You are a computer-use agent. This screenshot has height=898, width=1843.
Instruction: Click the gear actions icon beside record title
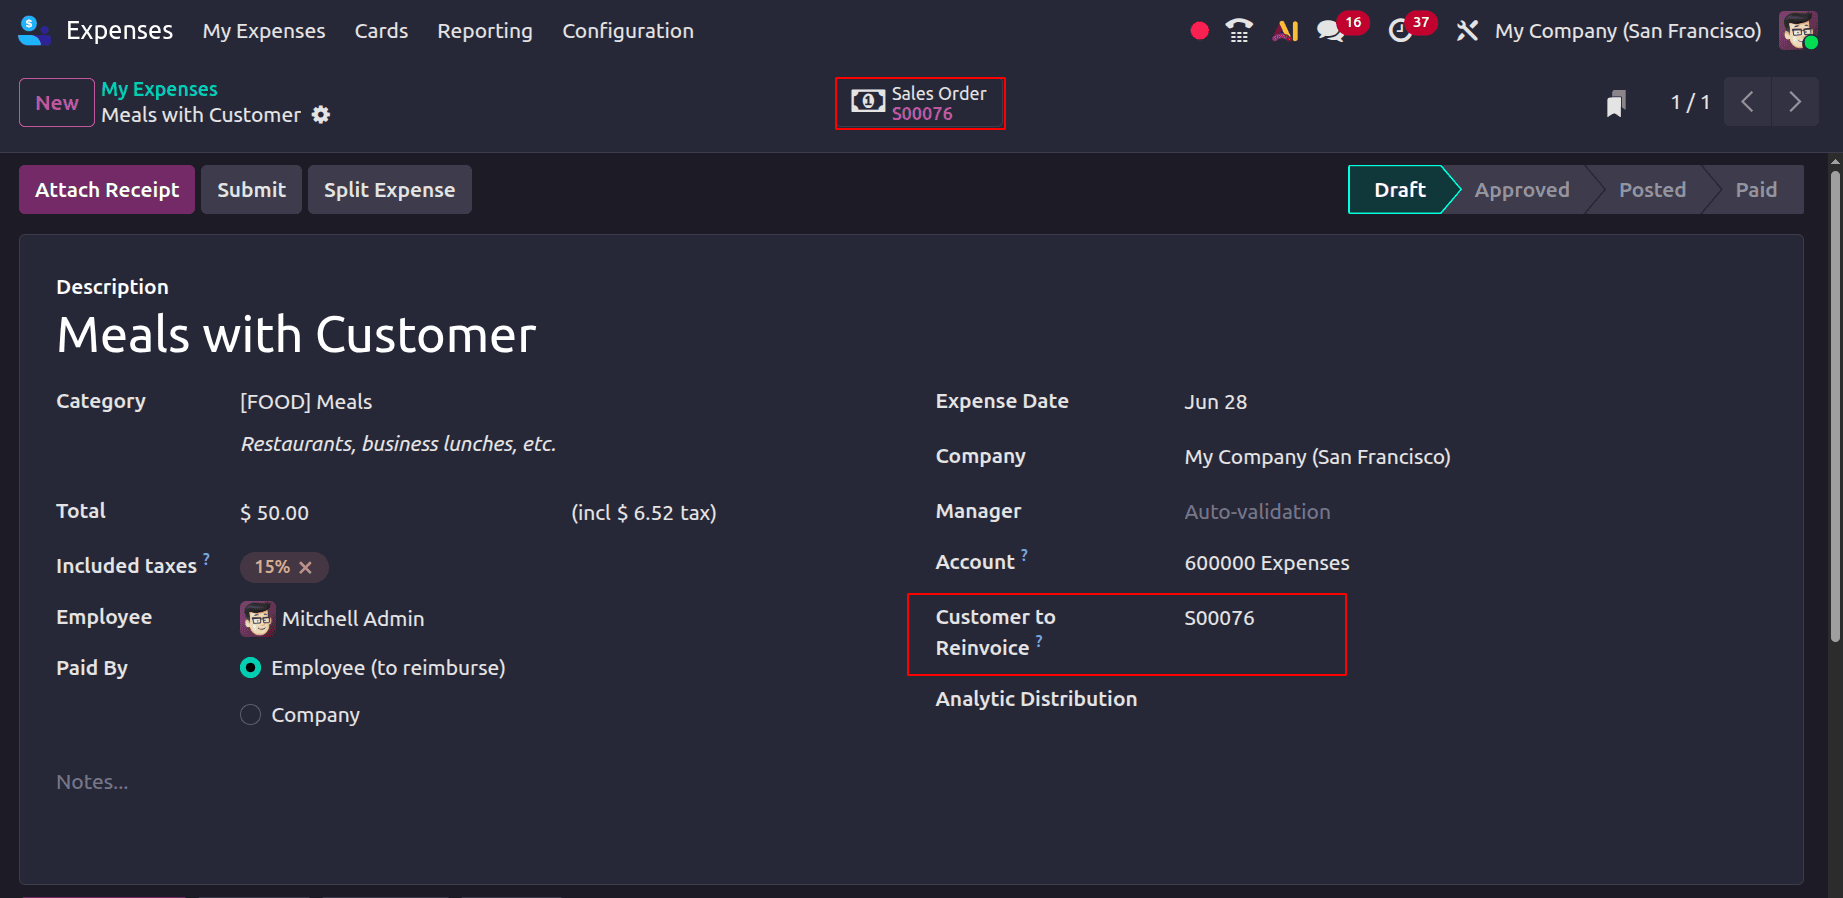pyautogui.click(x=321, y=115)
